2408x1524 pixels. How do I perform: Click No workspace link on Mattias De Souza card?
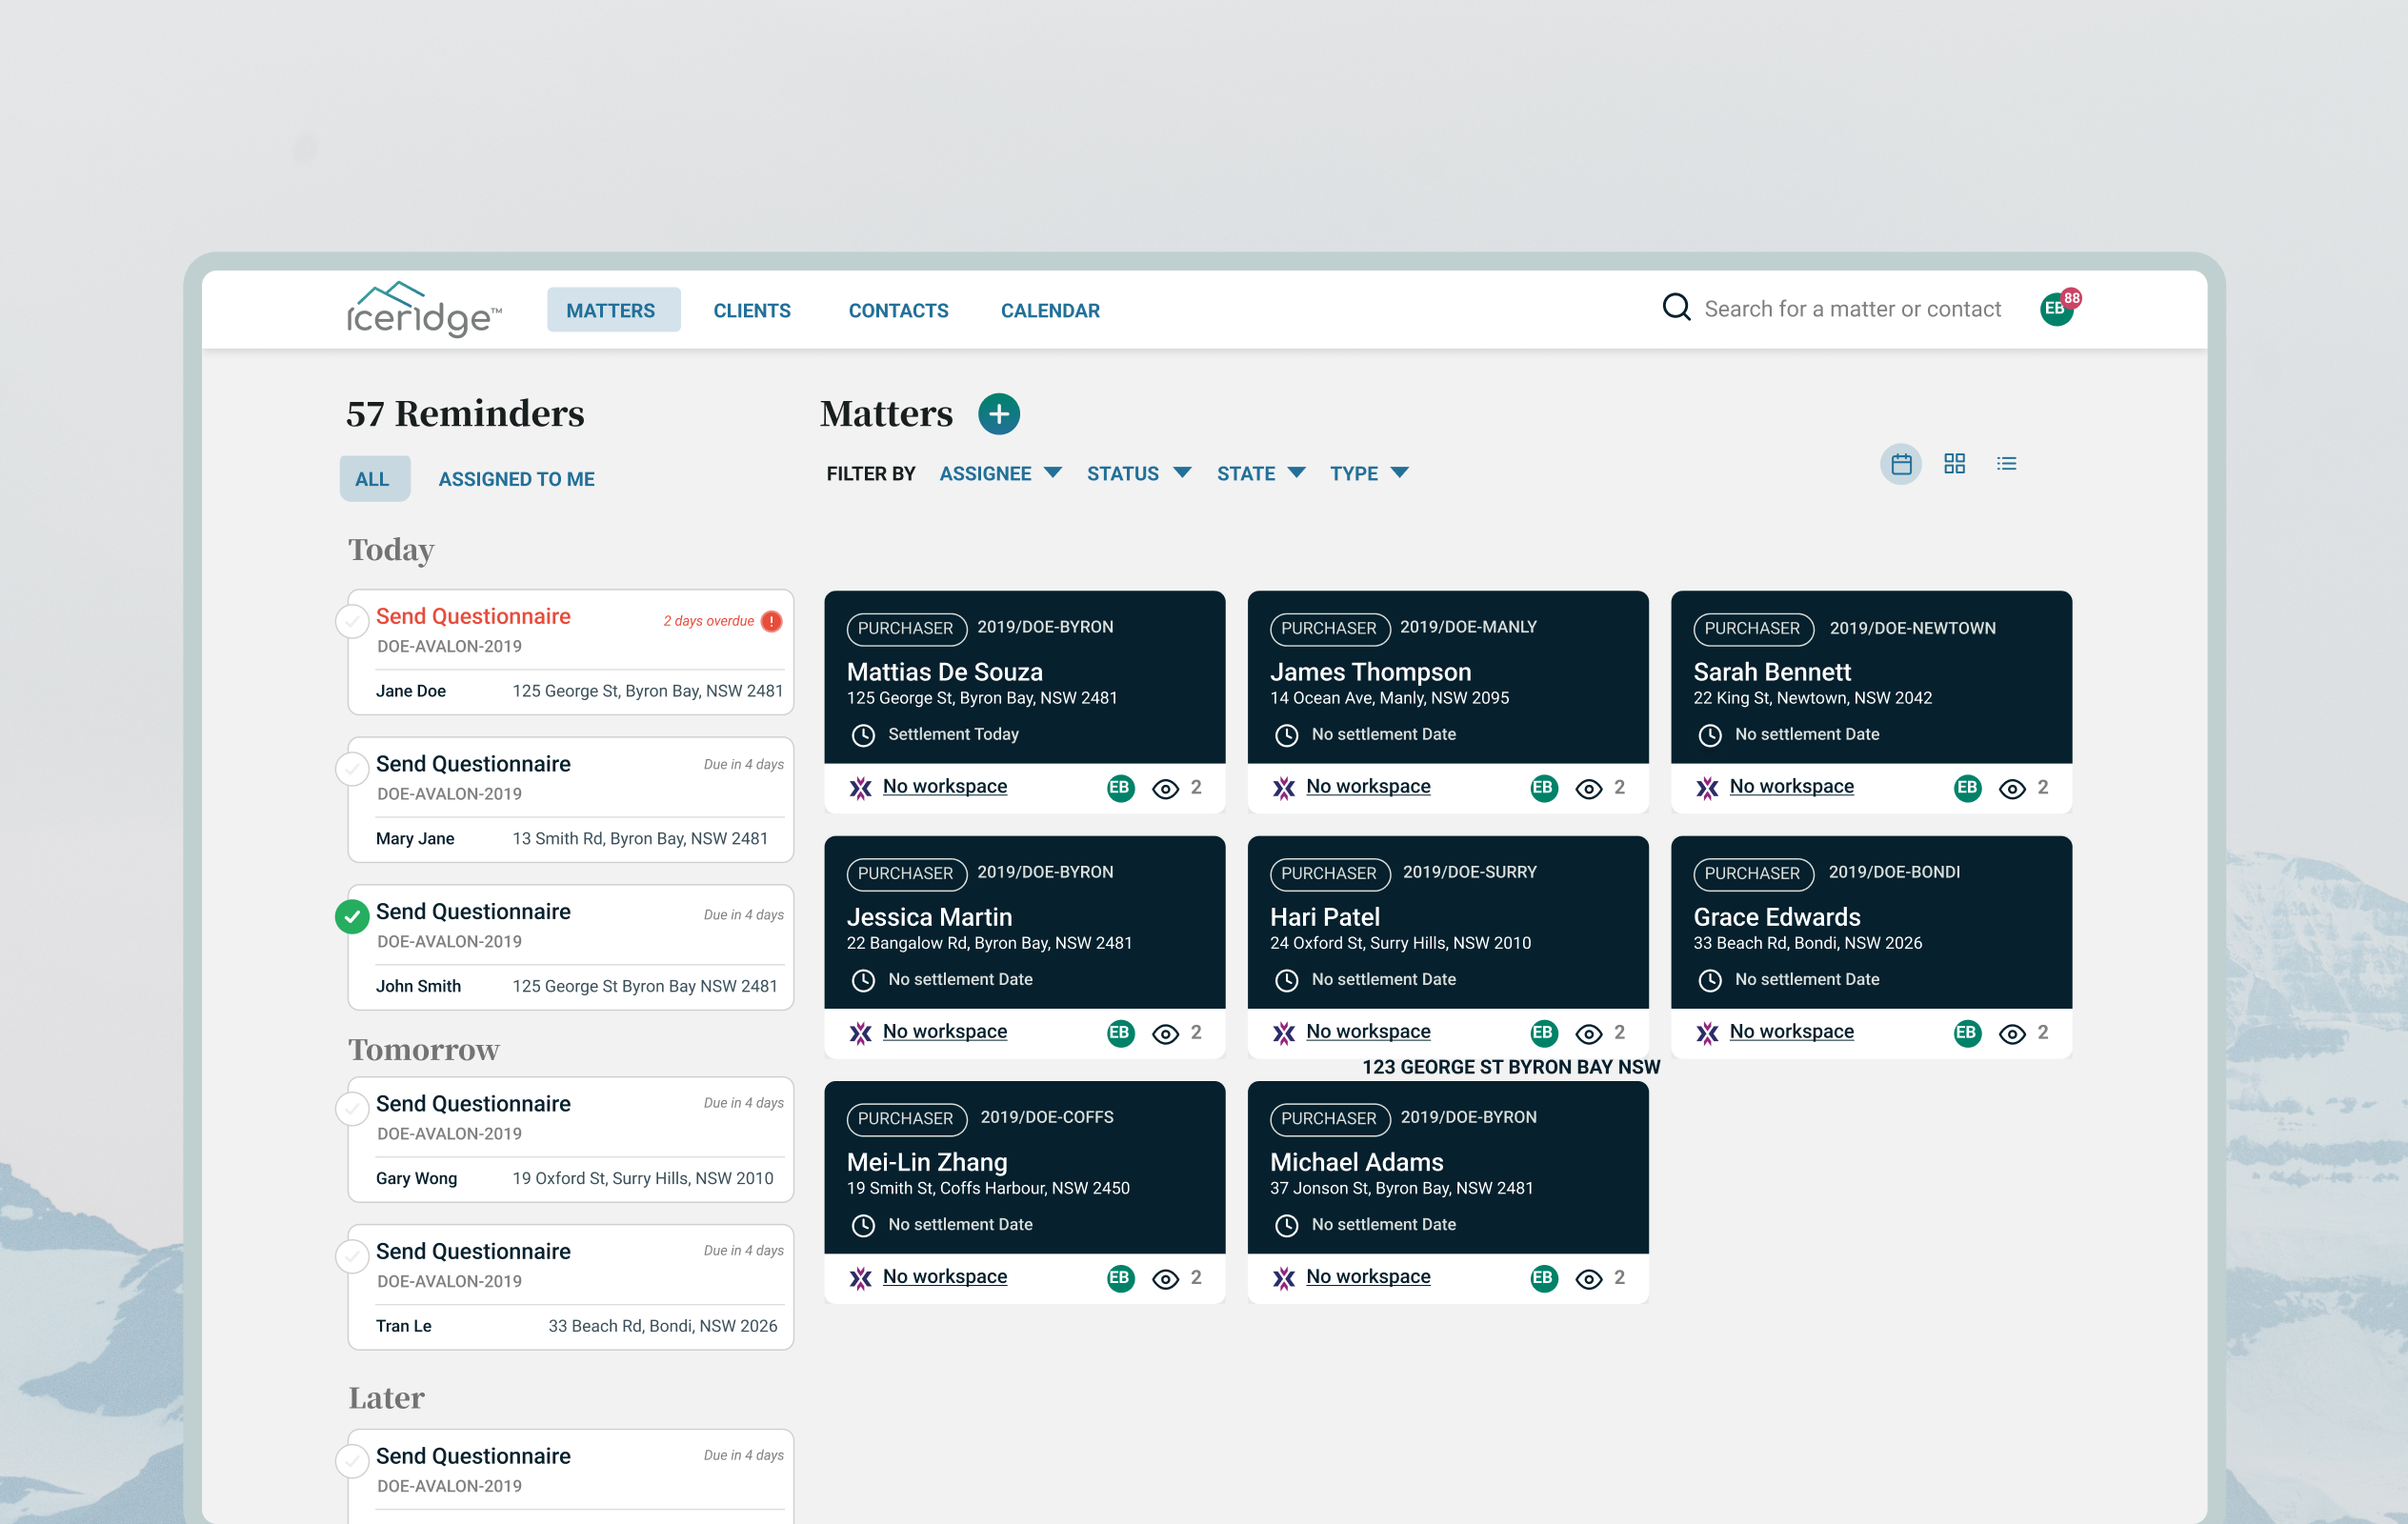[x=944, y=787]
